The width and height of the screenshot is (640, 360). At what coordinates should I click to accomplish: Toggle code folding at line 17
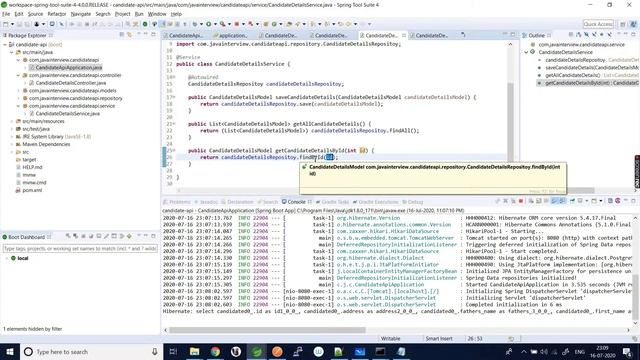174,97
